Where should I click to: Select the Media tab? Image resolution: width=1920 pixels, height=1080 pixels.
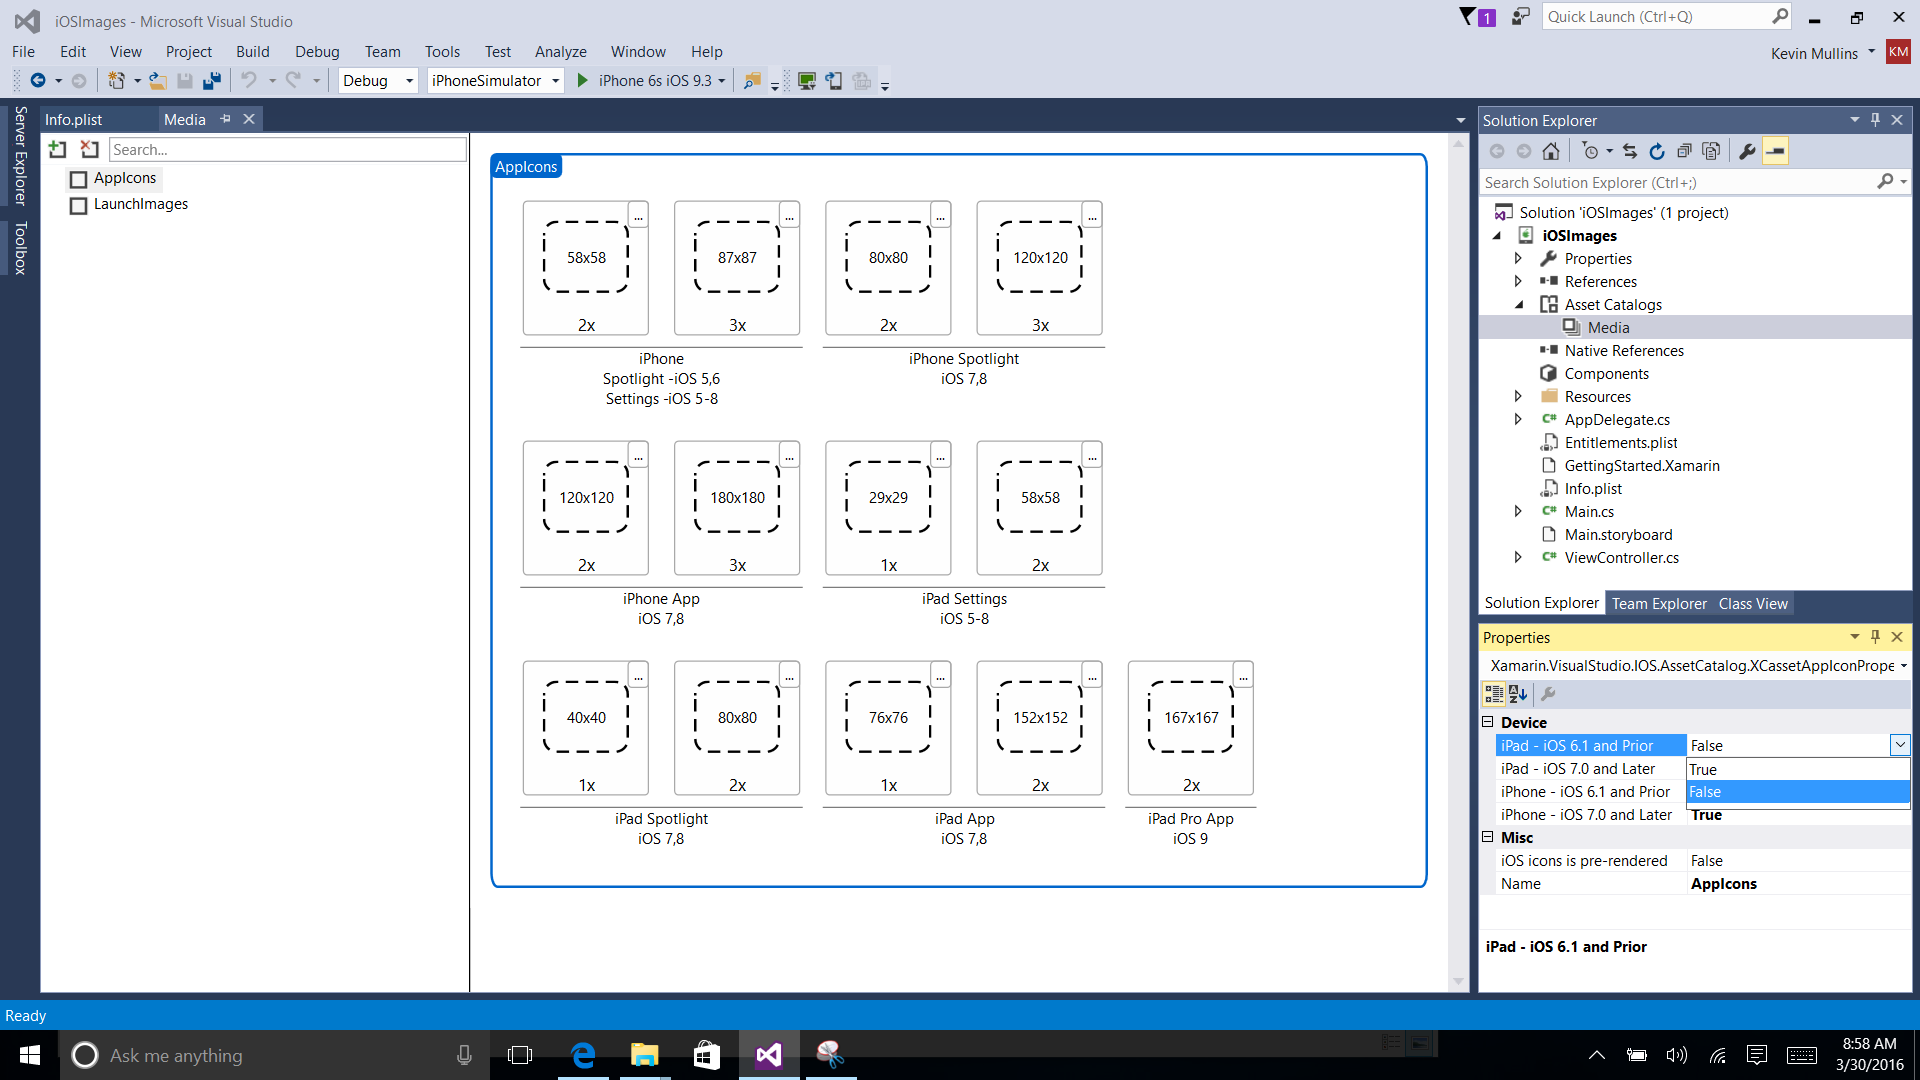pos(186,119)
